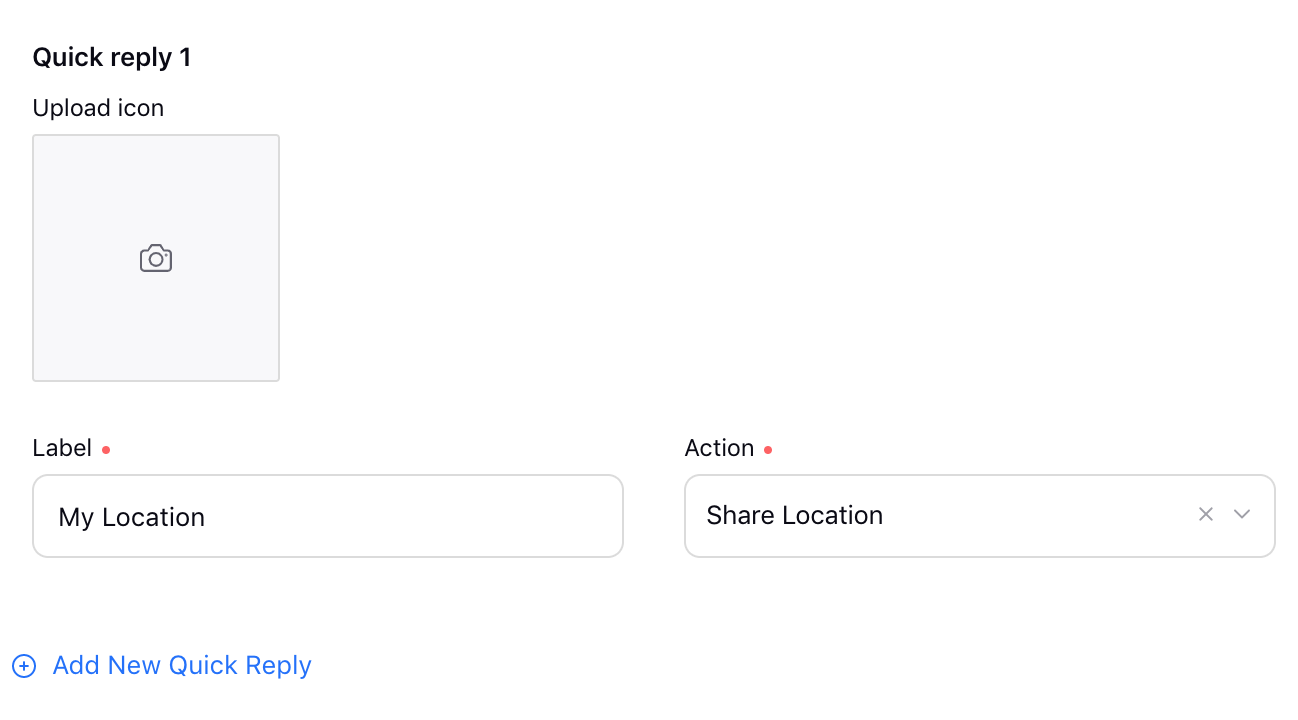Add New Quick Reply

point(182,666)
